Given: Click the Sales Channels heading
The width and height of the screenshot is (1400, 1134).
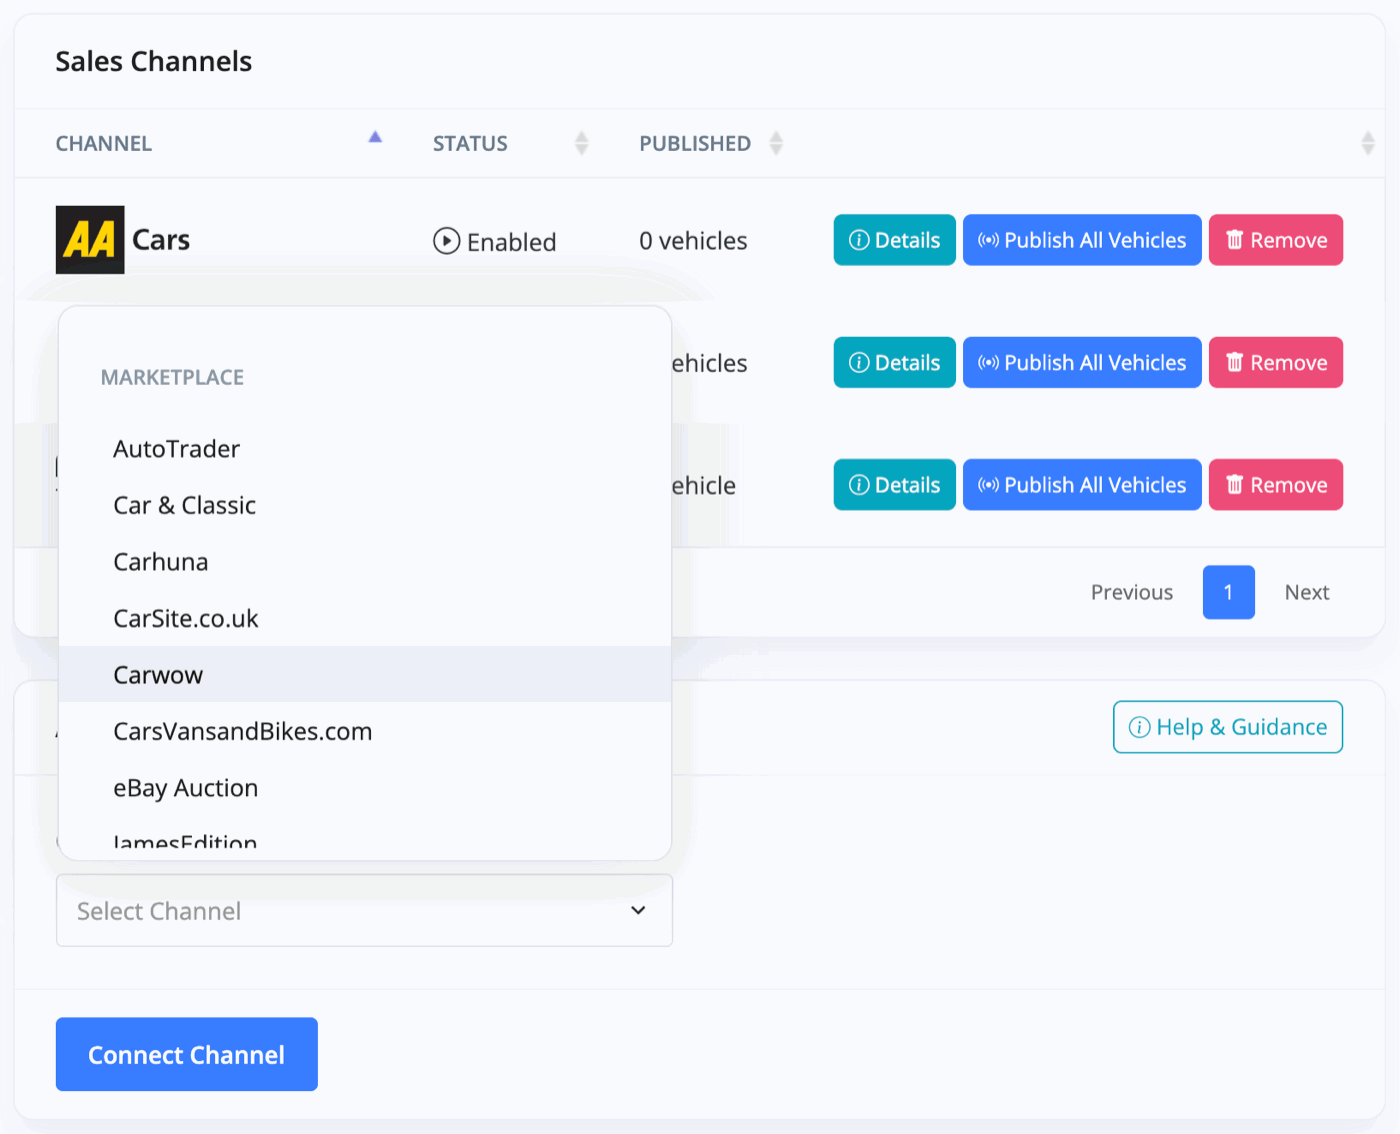Looking at the screenshot, I should pos(154,61).
